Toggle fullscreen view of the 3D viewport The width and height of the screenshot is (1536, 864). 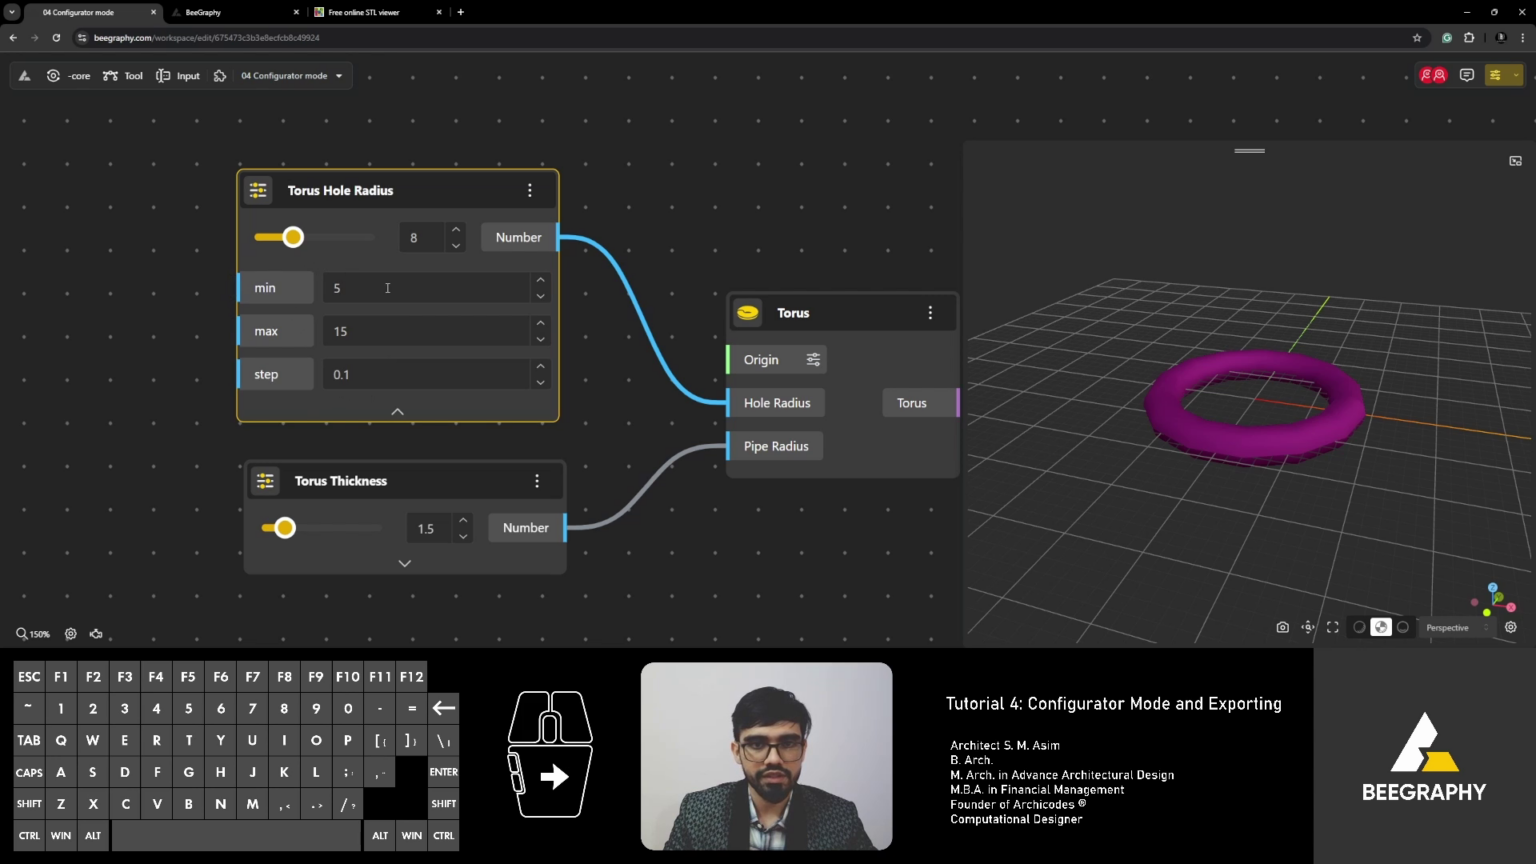[x=1333, y=627]
